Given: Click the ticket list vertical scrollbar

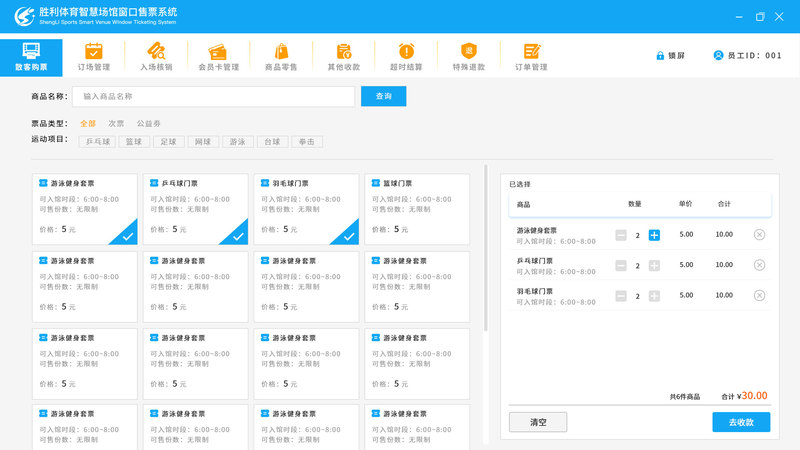Looking at the screenshot, I should (x=485, y=248).
